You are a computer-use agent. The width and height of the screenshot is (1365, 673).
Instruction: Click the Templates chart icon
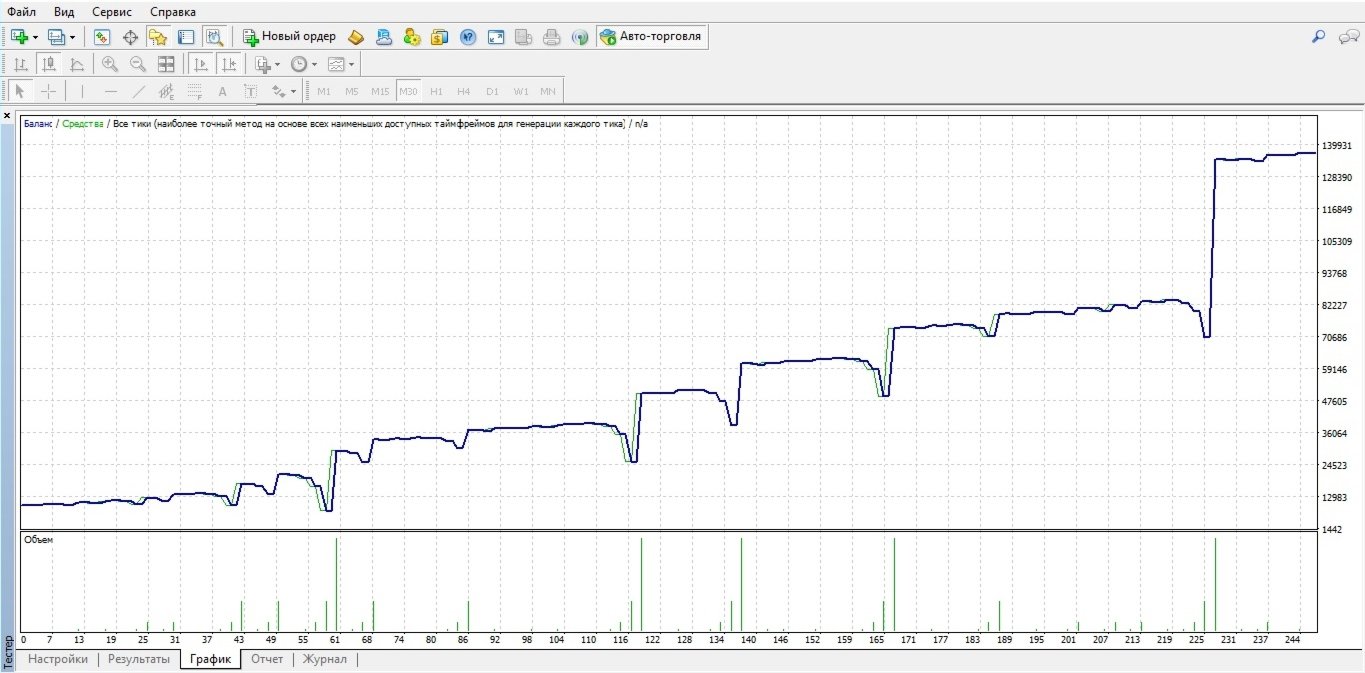pos(336,64)
